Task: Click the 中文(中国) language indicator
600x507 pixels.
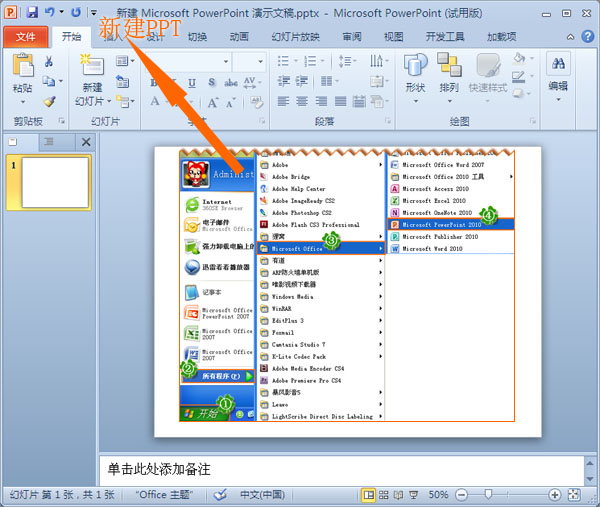Action: pyautogui.click(x=262, y=495)
